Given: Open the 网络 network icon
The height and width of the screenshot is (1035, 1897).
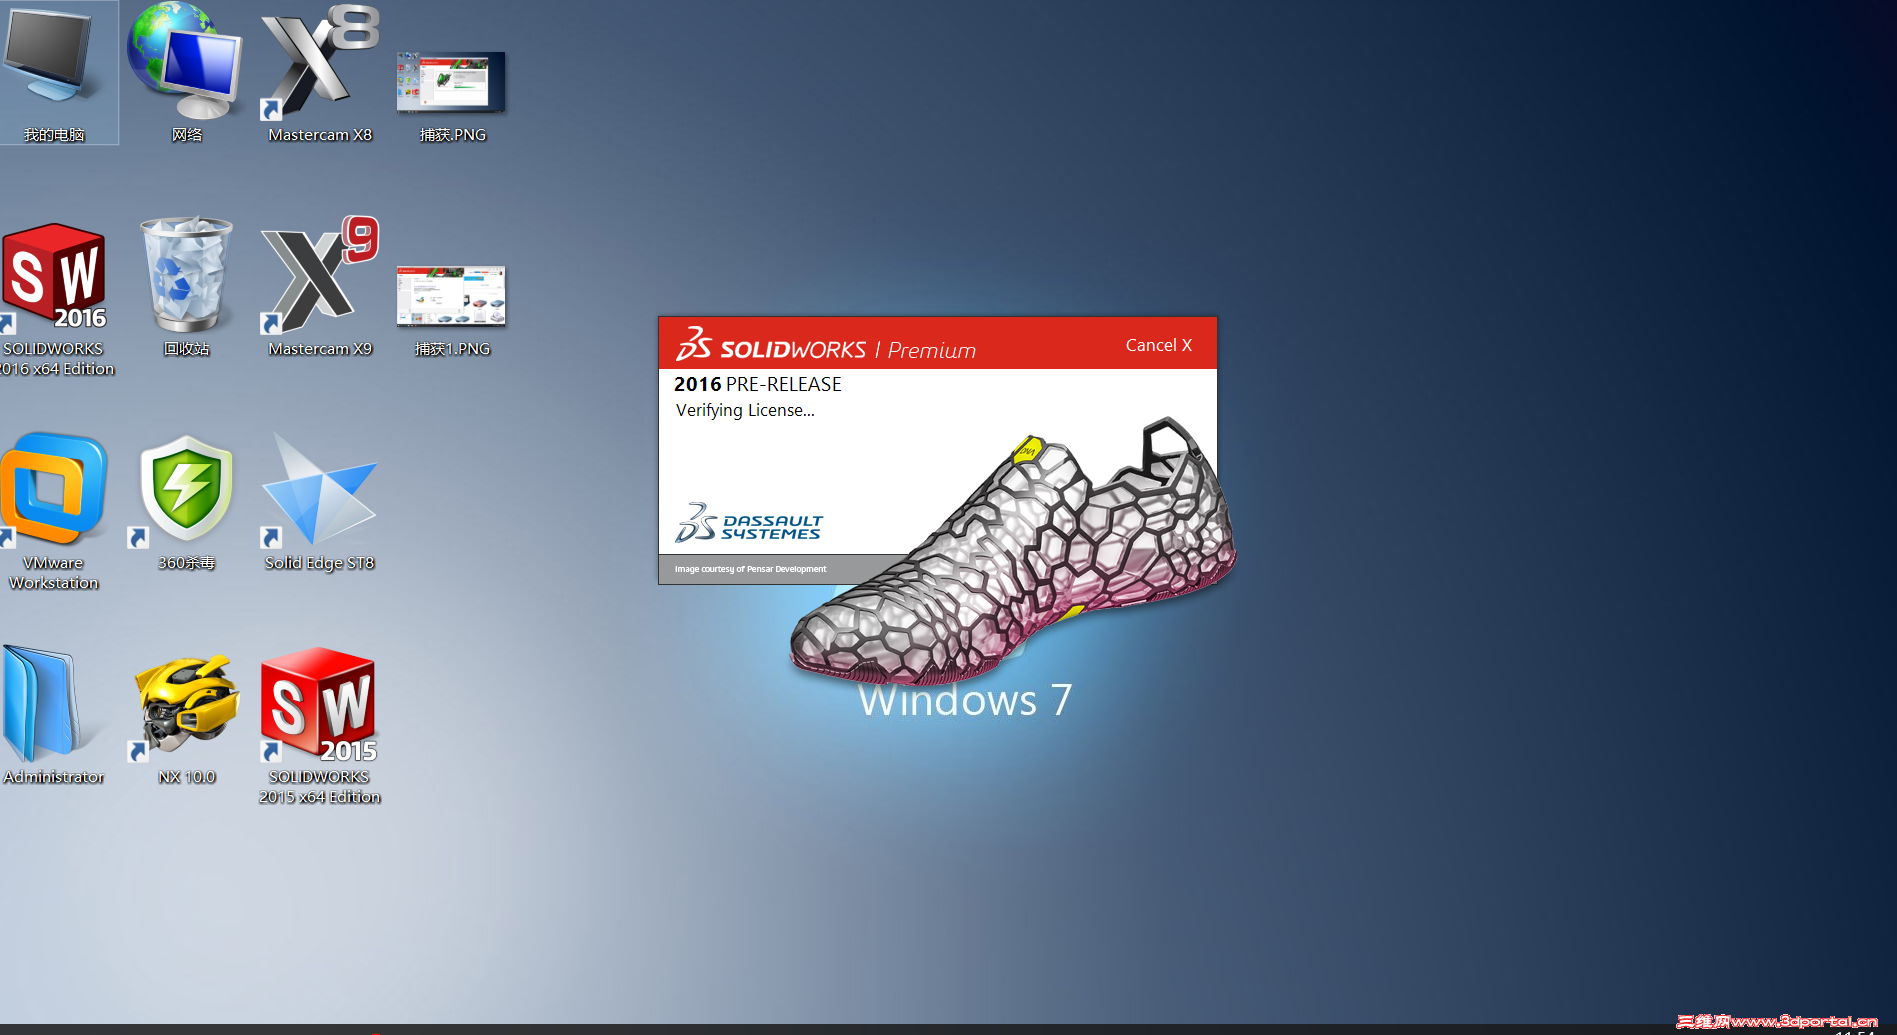Looking at the screenshot, I should coord(186,72).
